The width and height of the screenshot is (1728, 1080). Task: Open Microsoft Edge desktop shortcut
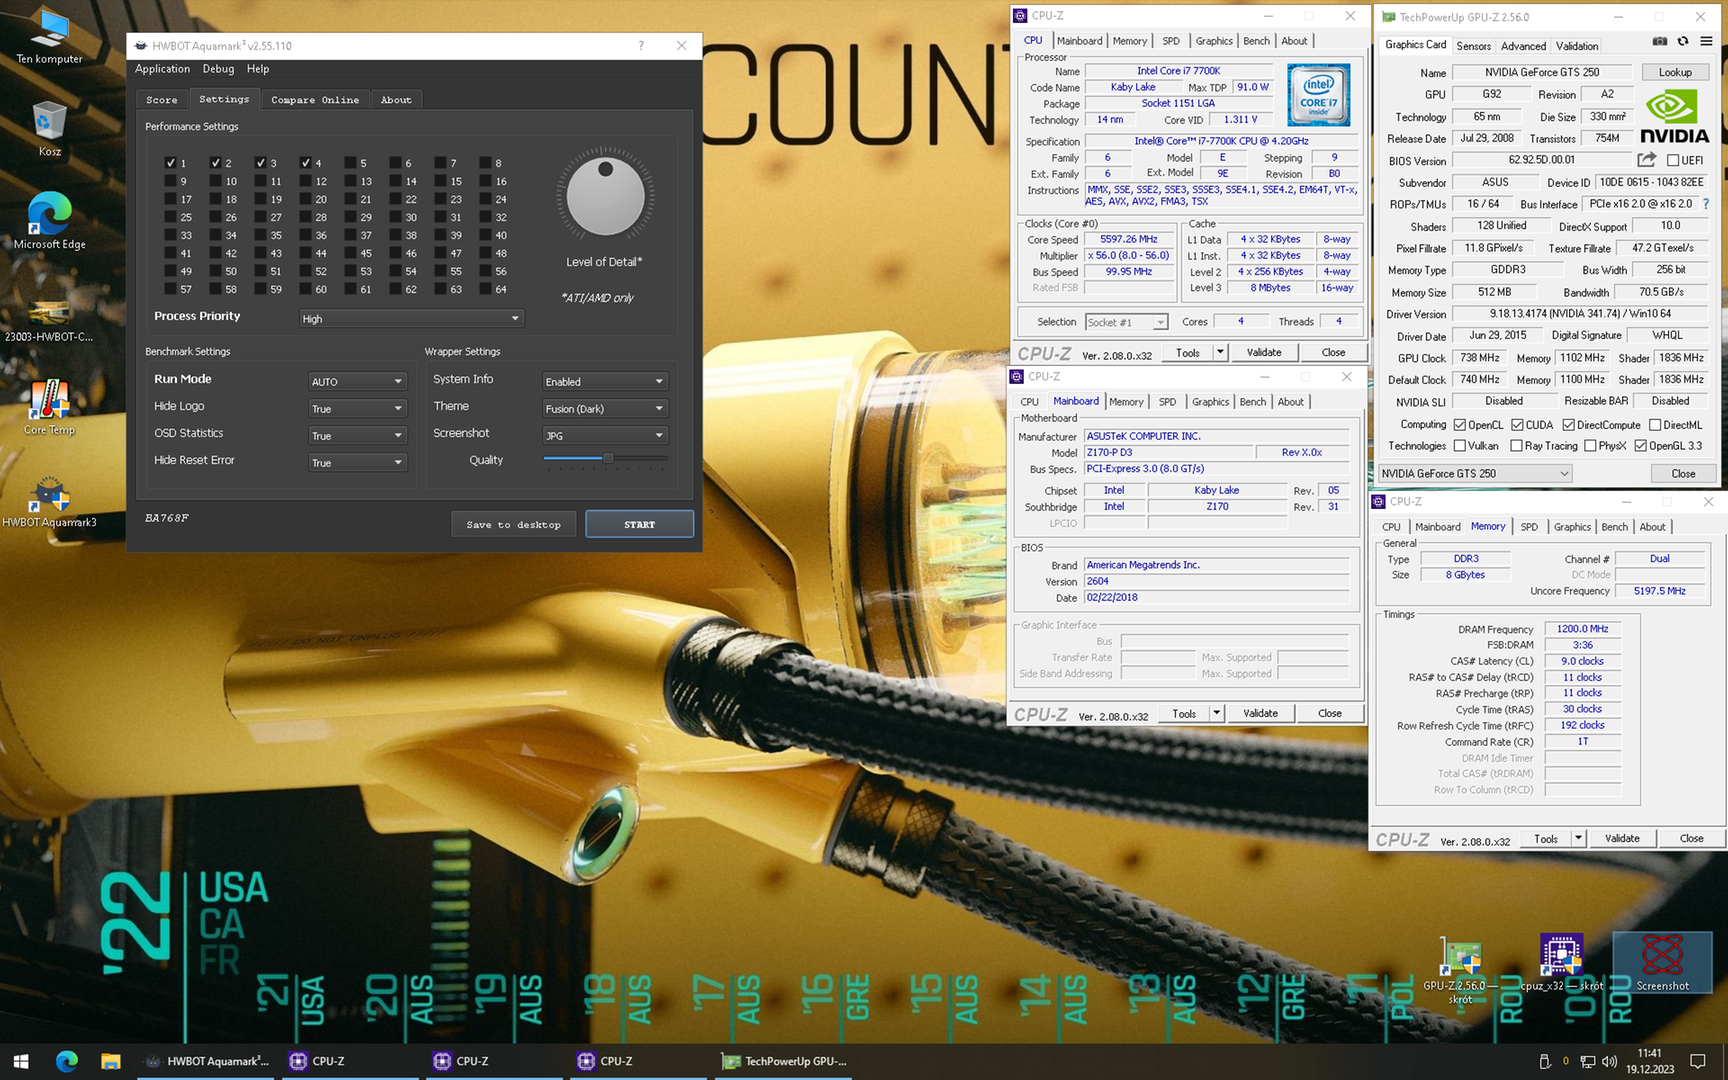coord(49,220)
